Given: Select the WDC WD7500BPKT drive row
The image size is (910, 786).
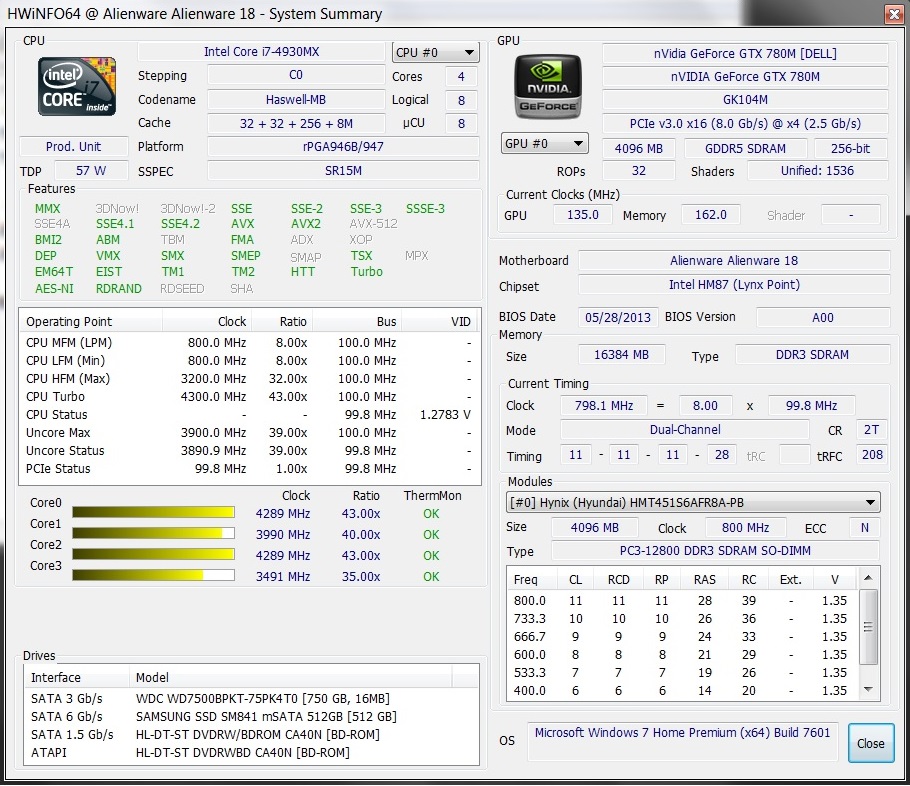Looking at the screenshot, I should click(x=252, y=698).
